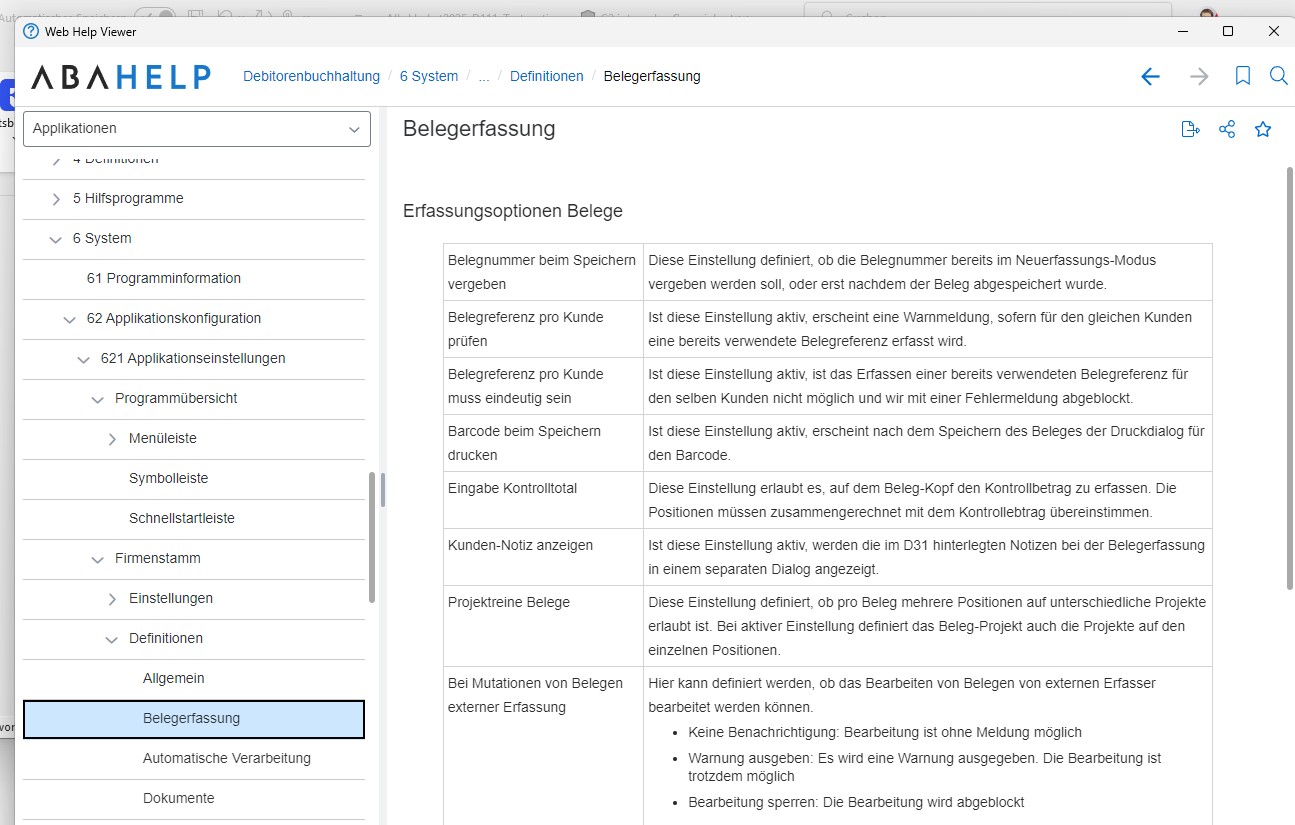Click the 'Eingabe Kontrolltotal' cell

543,500
